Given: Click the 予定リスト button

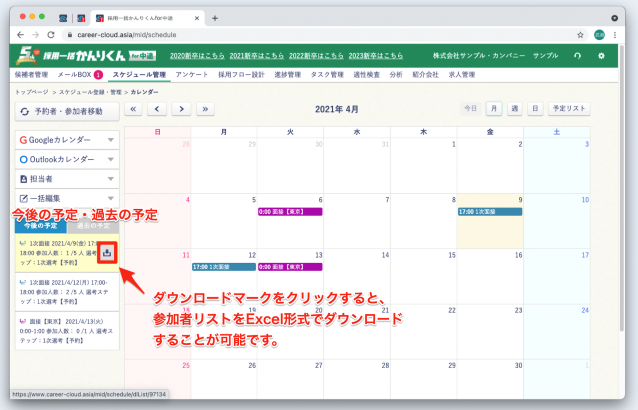Looking at the screenshot, I should coord(571,109).
